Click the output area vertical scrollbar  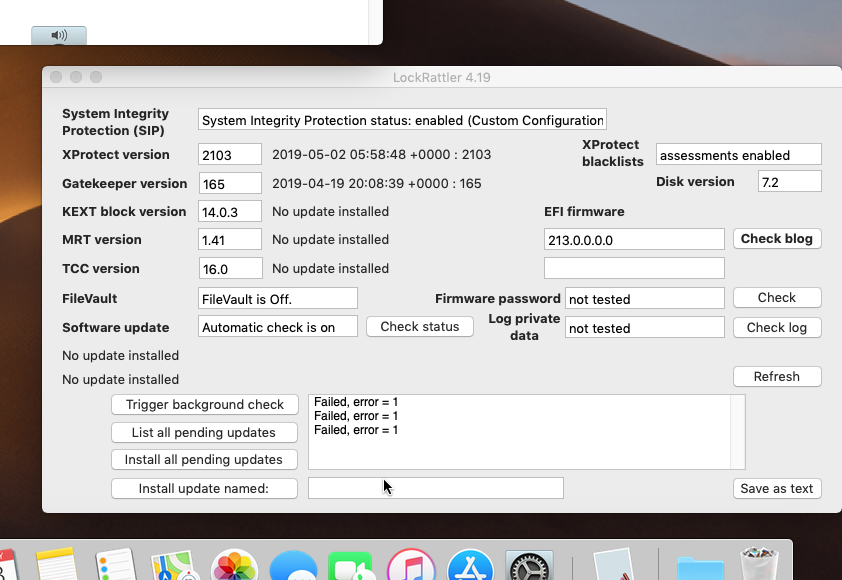738,432
